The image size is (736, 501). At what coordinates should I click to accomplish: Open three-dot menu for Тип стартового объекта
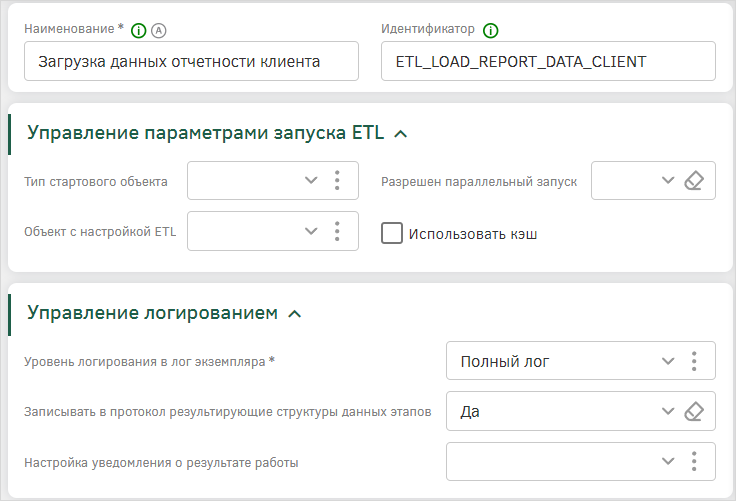click(x=337, y=180)
